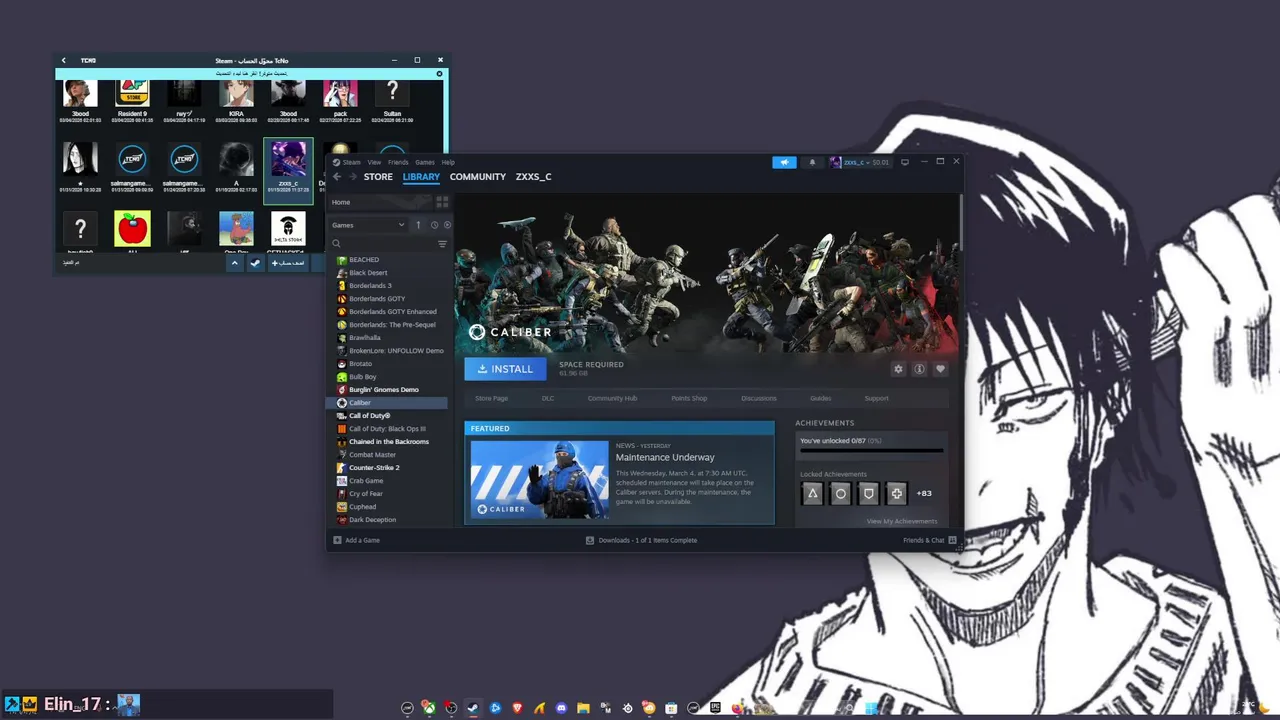This screenshot has height=720, width=1280.
Task: Open Maintenance Underway news article
Action: point(665,457)
